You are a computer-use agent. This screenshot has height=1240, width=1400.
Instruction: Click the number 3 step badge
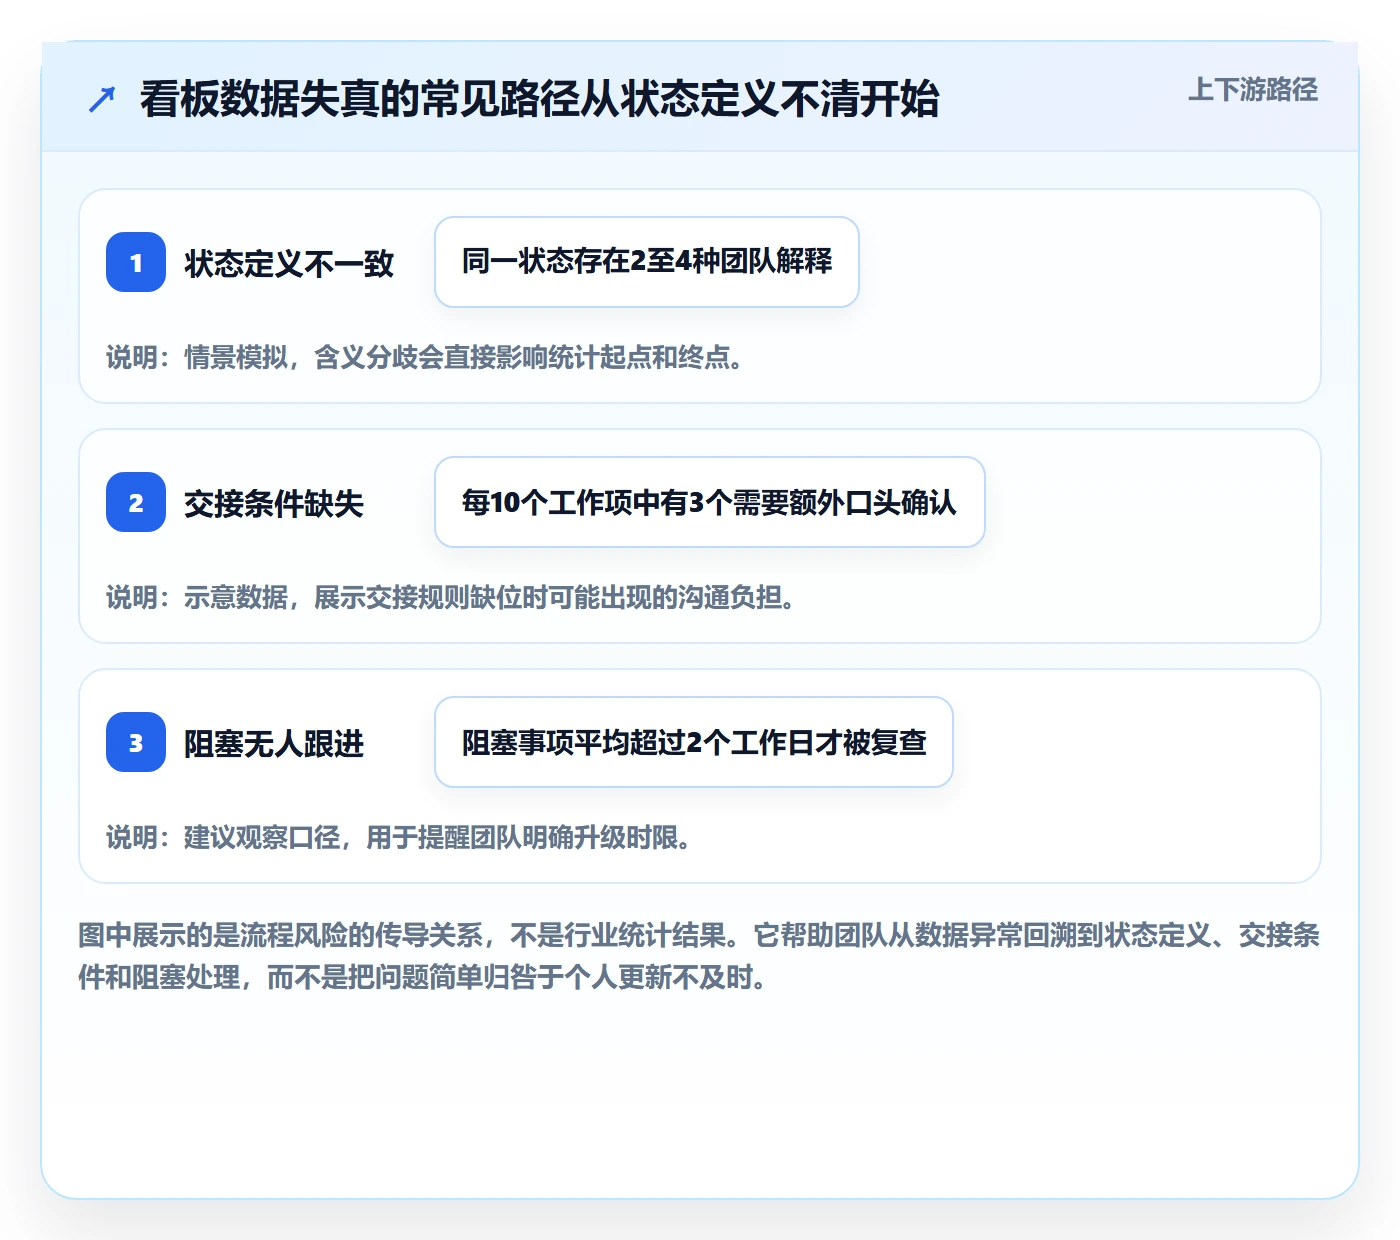(136, 742)
